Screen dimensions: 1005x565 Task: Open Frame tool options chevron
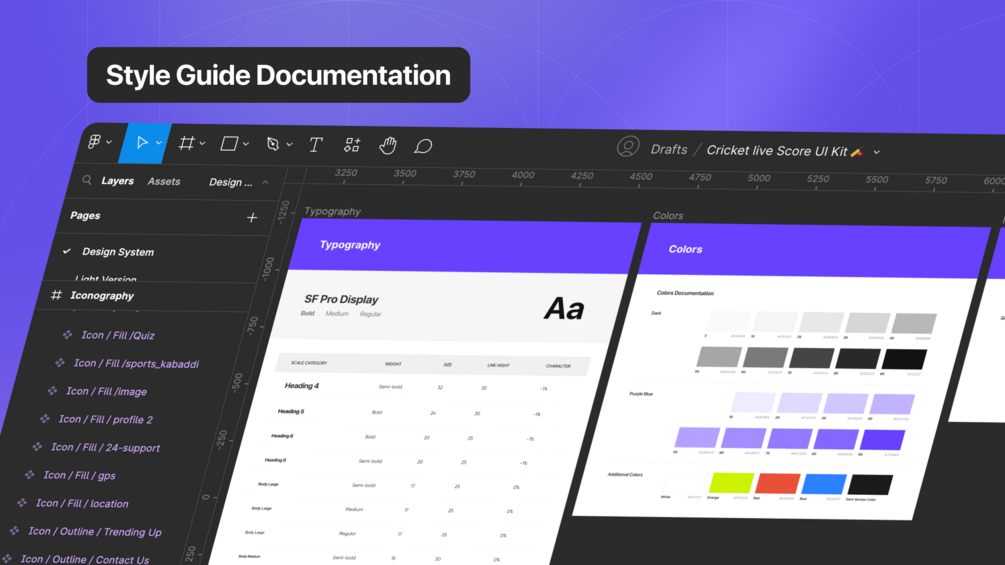click(x=203, y=143)
